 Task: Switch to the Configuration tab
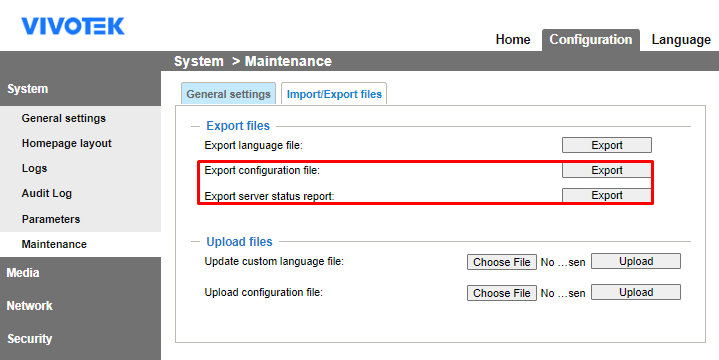(x=591, y=40)
